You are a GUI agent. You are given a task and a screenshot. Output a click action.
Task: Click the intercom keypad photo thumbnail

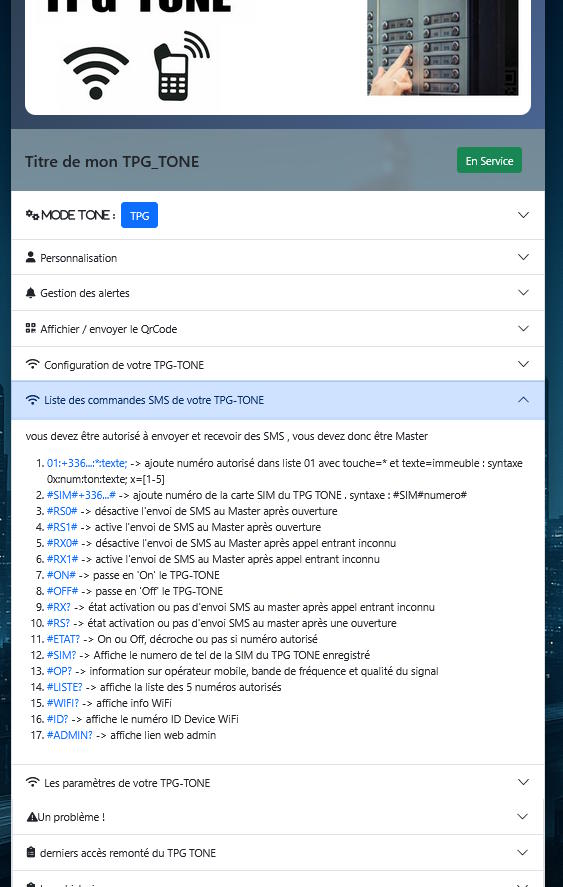pos(442,46)
